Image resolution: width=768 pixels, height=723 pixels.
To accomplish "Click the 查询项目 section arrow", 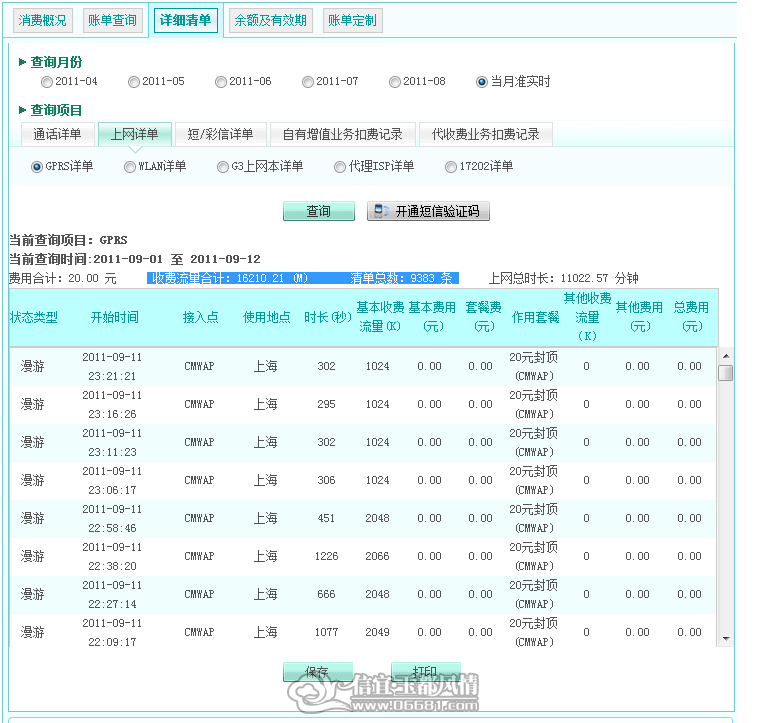I will (22, 110).
